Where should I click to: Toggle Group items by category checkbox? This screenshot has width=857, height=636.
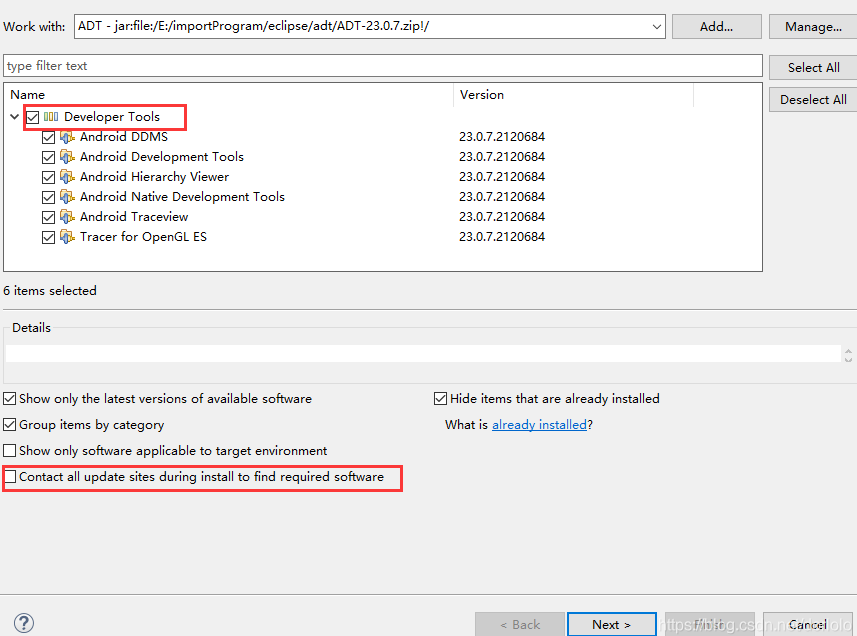pos(9,425)
